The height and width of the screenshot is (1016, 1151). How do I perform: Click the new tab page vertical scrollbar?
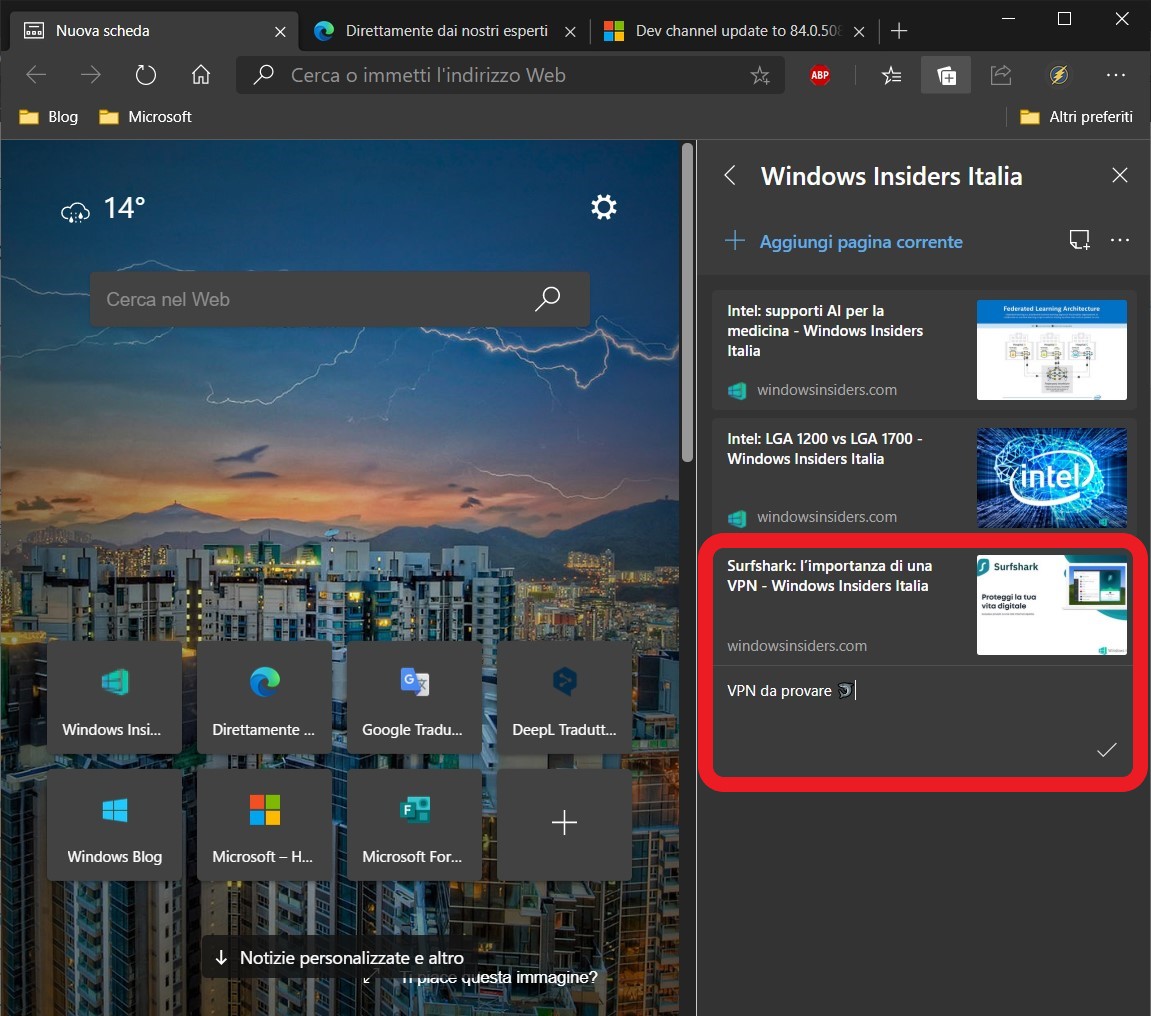(687, 302)
